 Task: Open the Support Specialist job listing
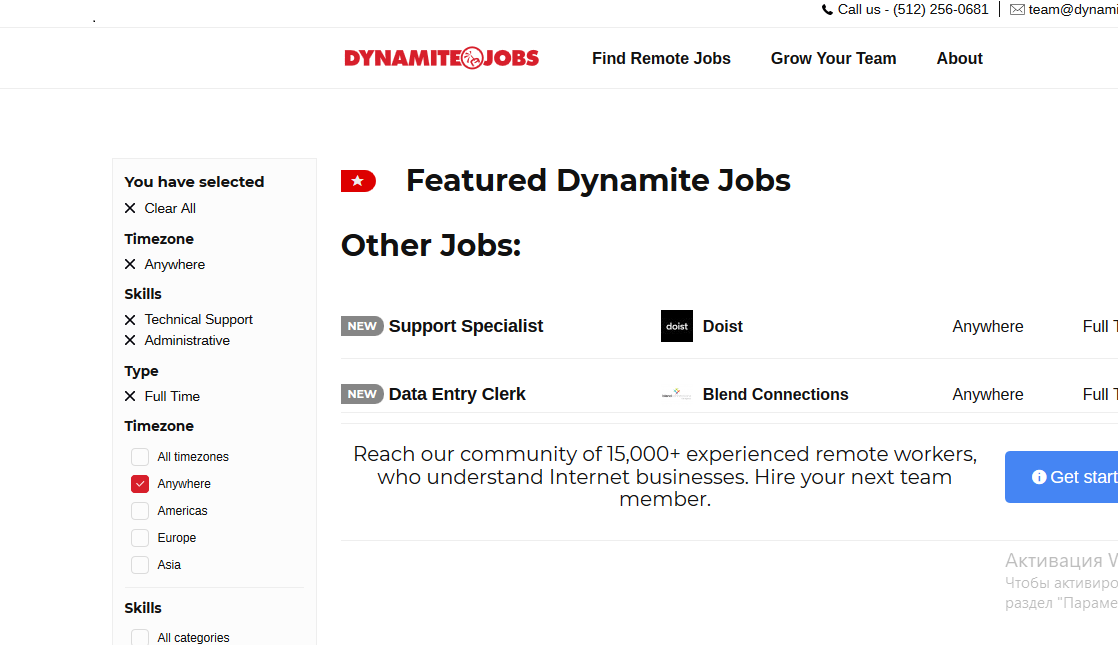click(x=465, y=326)
